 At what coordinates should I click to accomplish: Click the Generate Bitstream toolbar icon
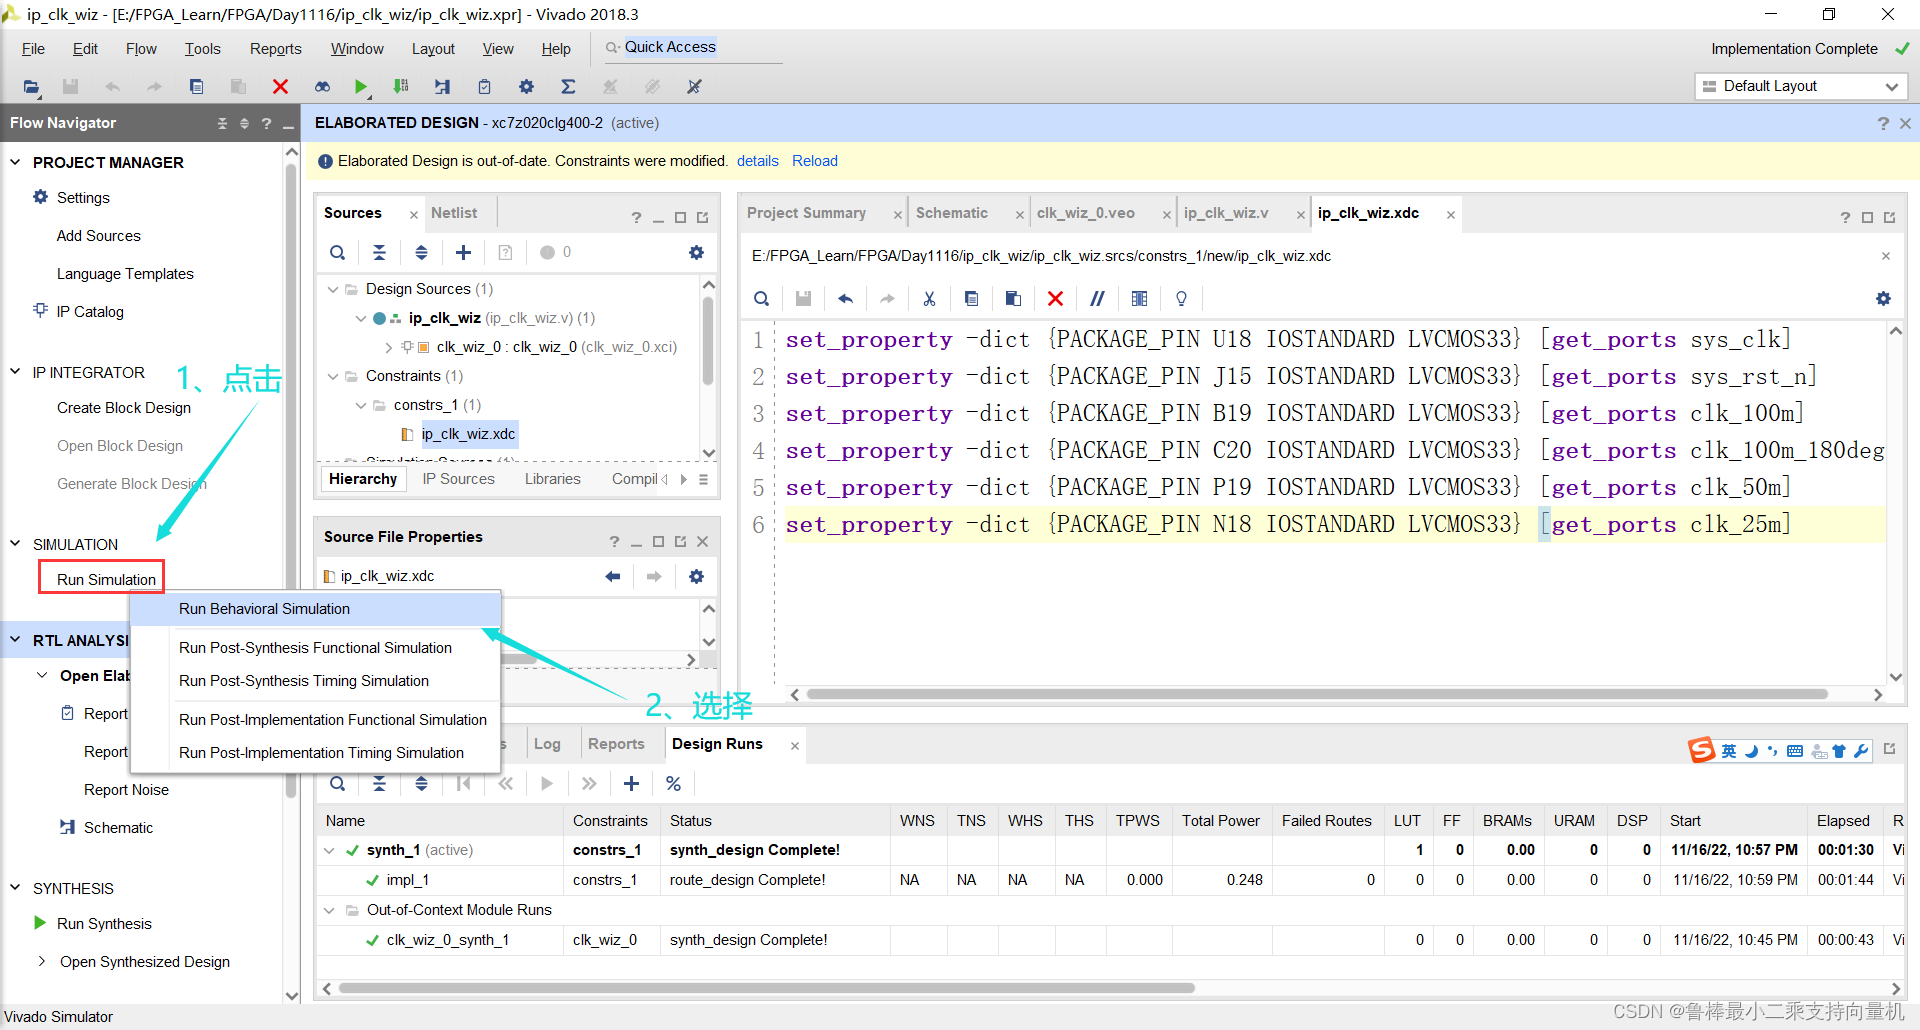coord(401,87)
